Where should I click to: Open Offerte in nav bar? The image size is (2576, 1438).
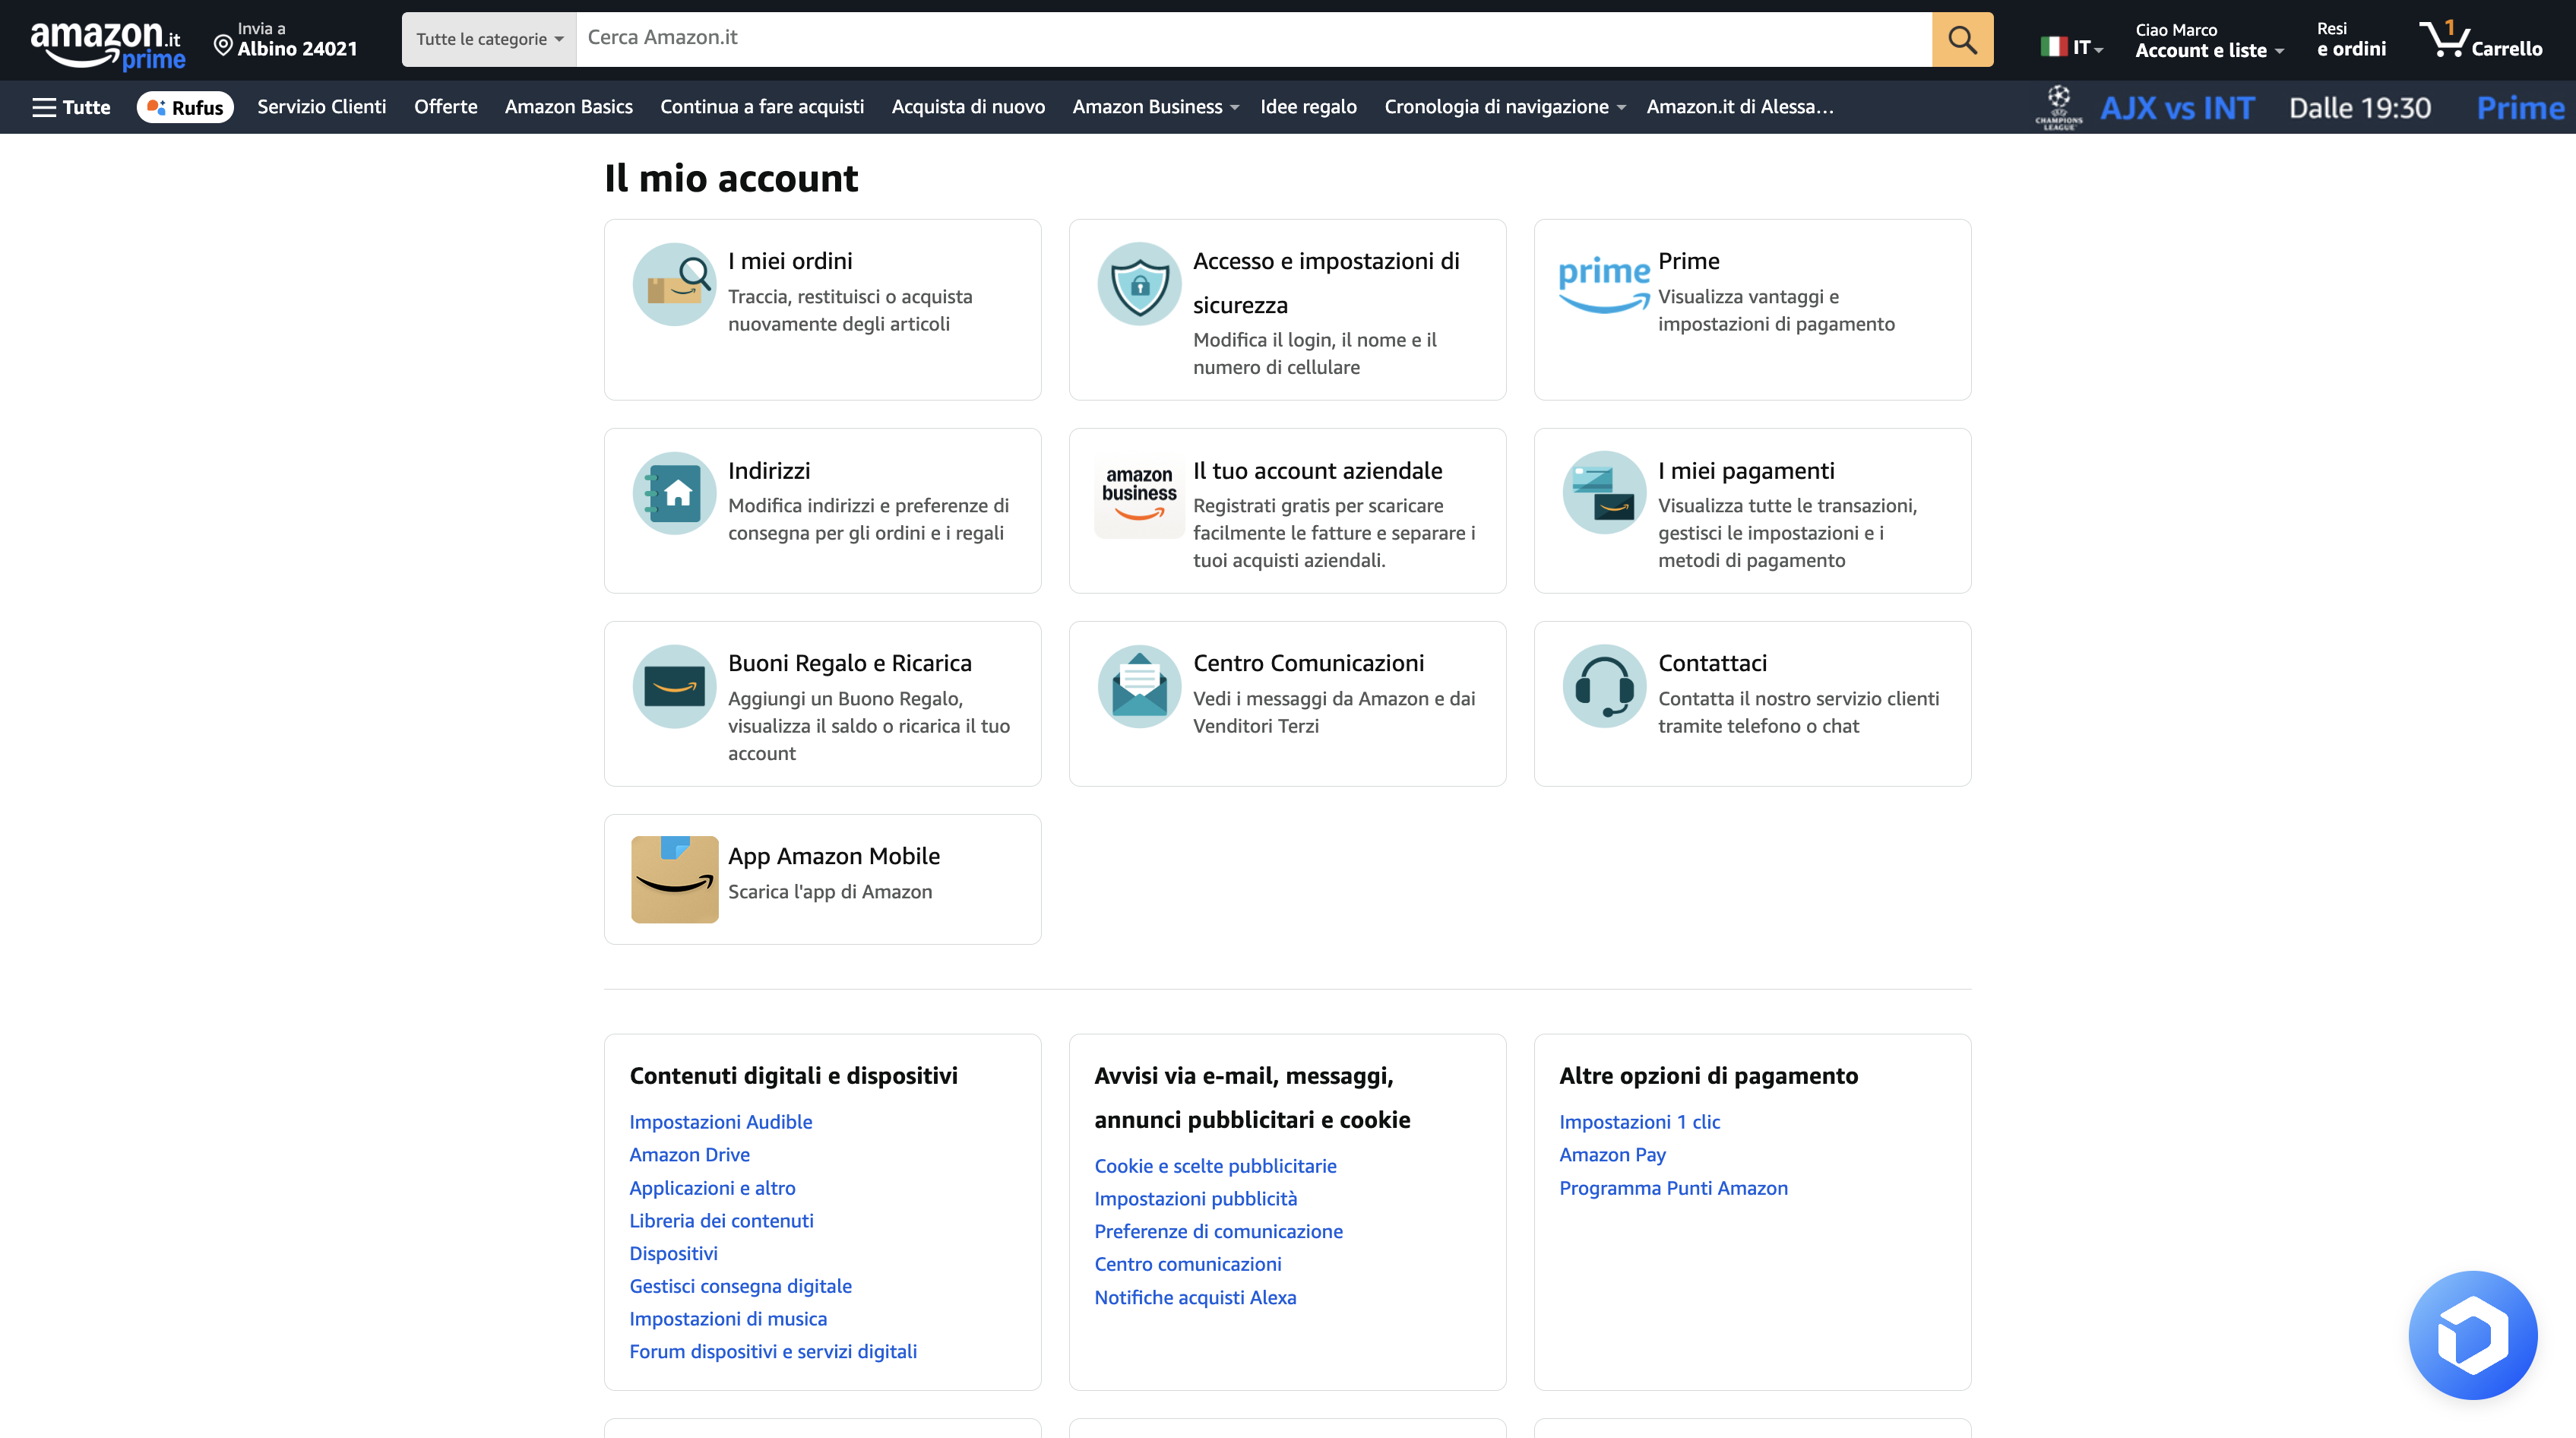point(445,107)
